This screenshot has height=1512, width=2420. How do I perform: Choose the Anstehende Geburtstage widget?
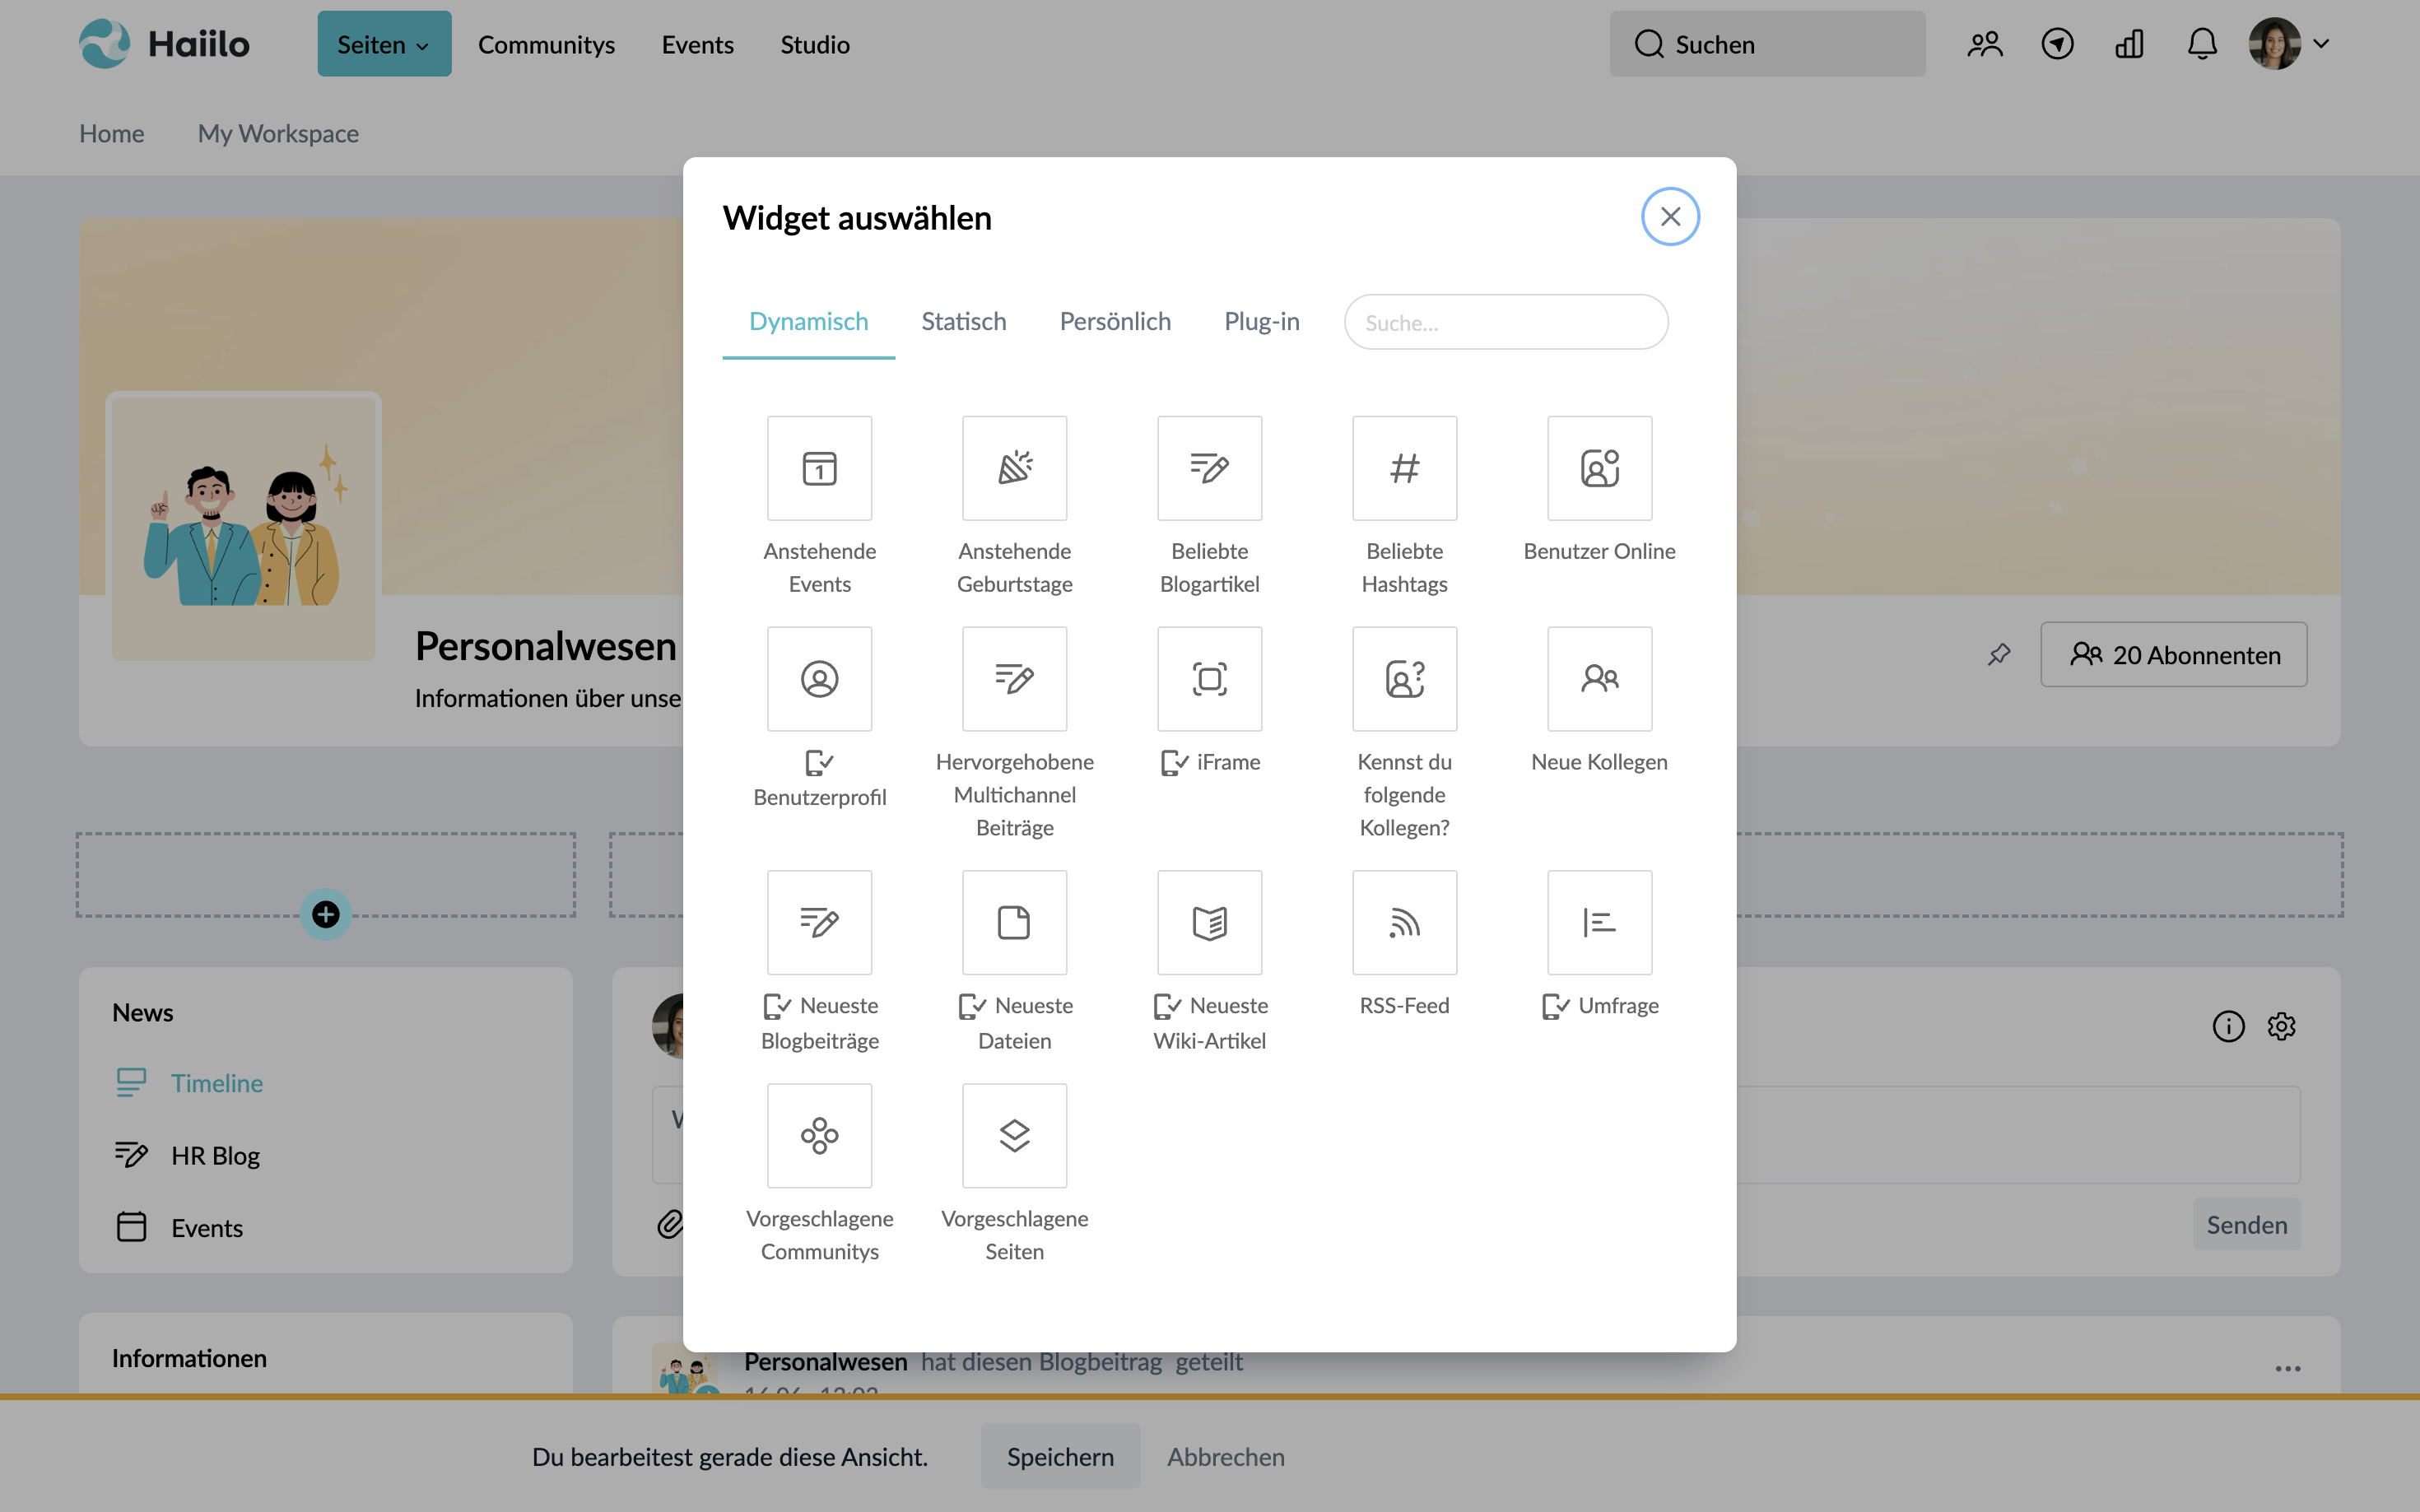pos(1014,468)
